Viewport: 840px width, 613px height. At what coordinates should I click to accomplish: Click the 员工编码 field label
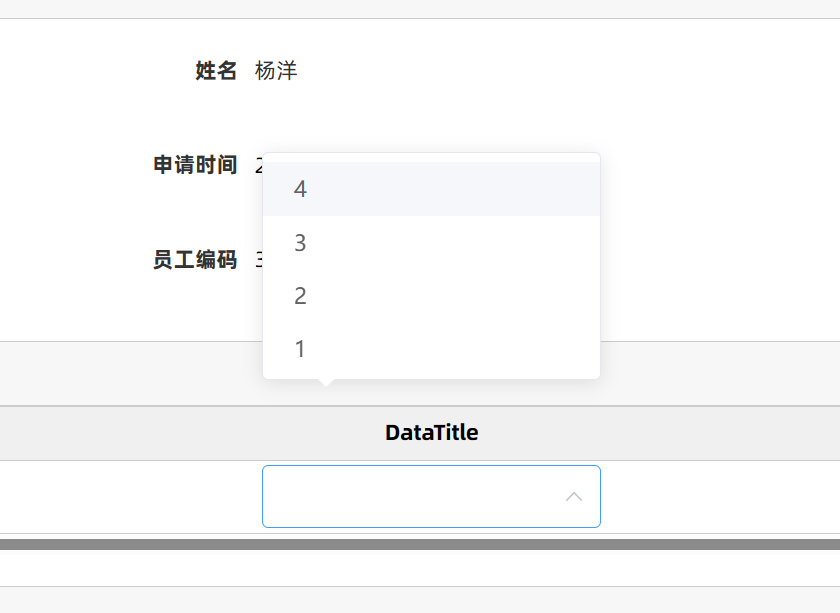pyautogui.click(x=195, y=260)
